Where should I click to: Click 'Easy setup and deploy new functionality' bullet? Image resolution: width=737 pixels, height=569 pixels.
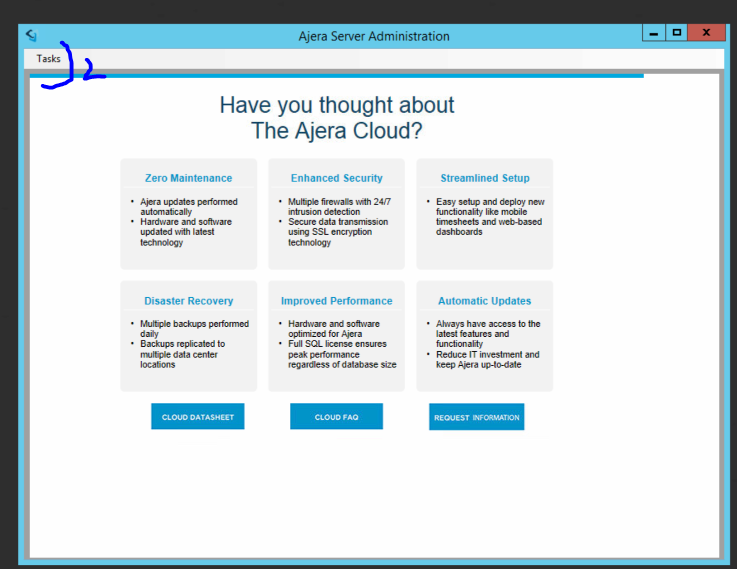(x=490, y=217)
